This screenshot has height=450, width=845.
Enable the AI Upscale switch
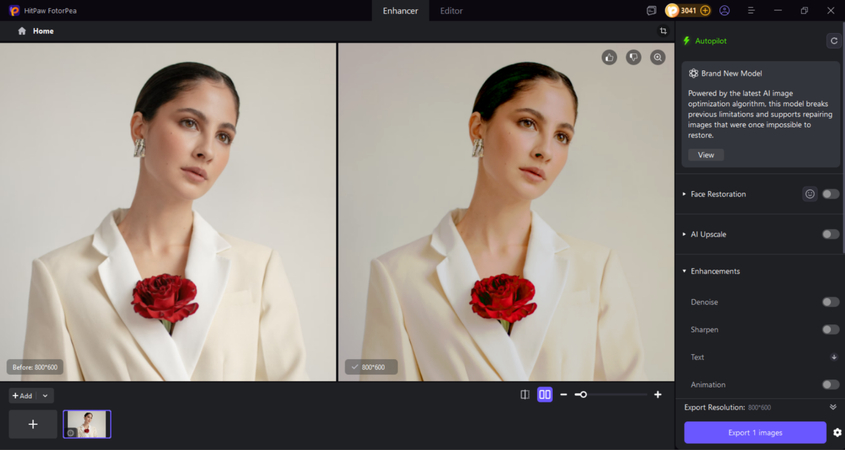[x=830, y=234]
